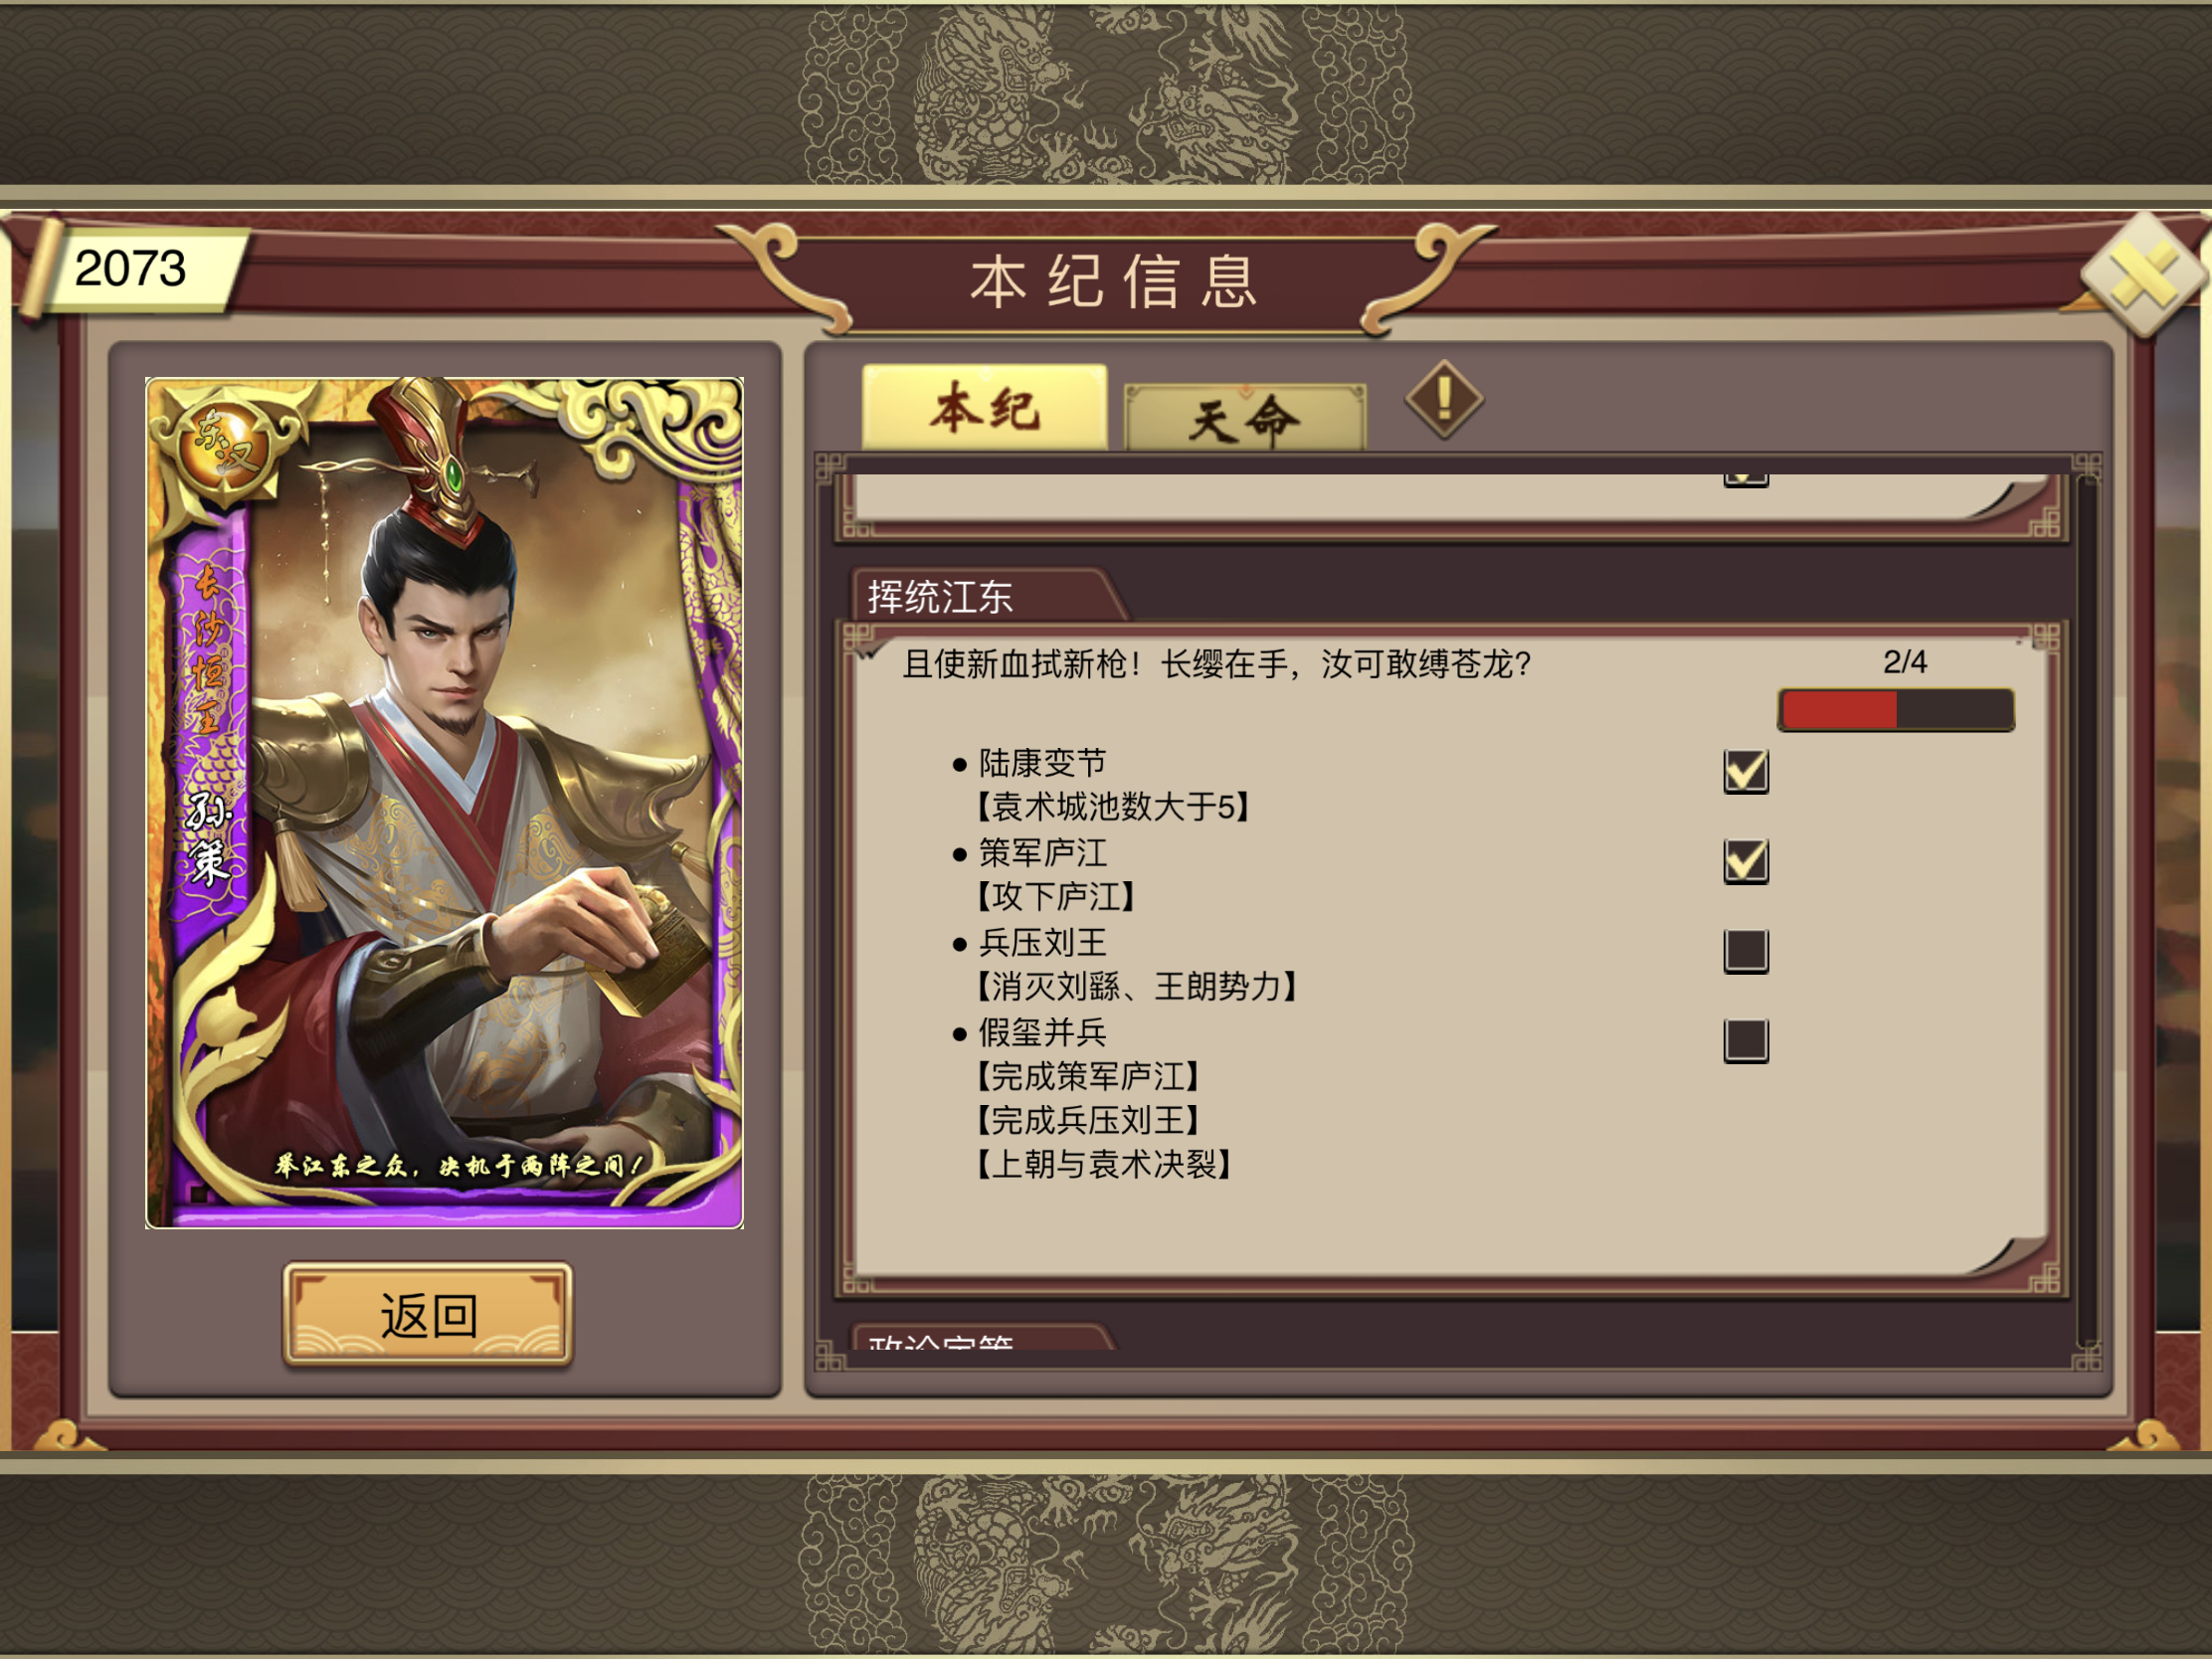The image size is (2212, 1659).
Task: Open the 本纪 tab
Action: coord(984,408)
